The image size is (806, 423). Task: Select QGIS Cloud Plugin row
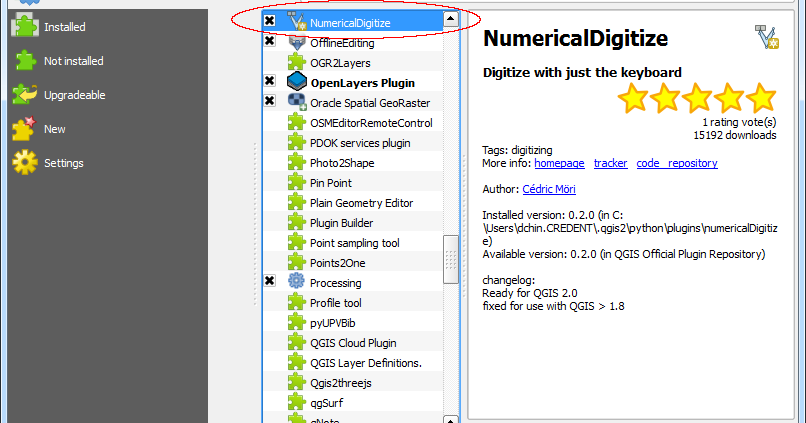coord(353,343)
